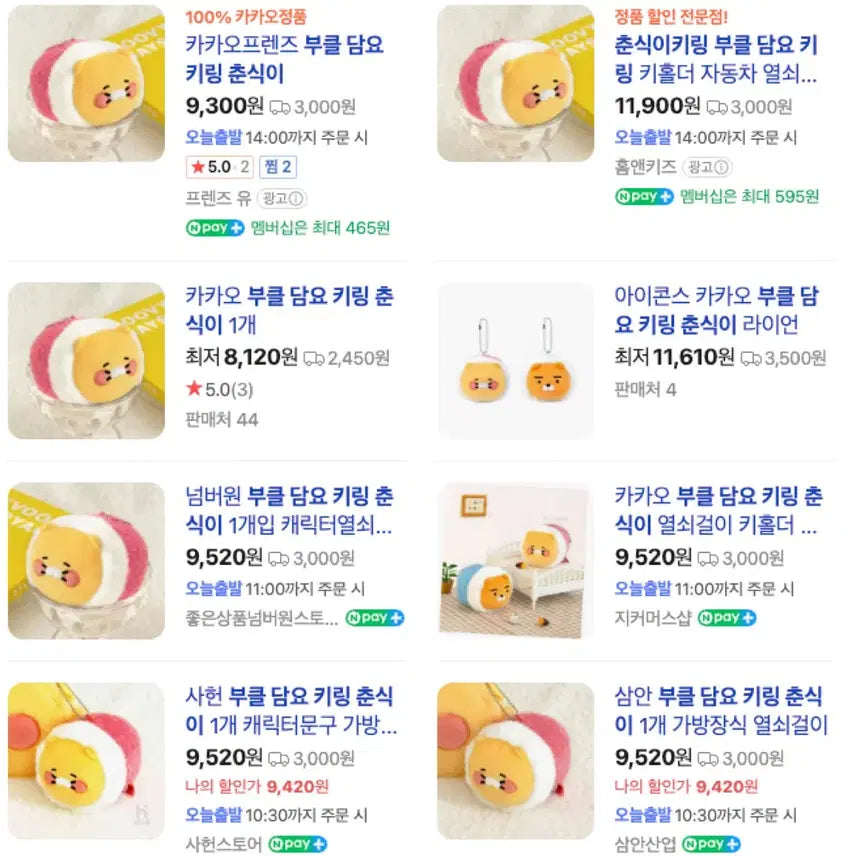856x856 pixels.
Task: Click the 광고 info icon next to 홈앤키즈
Action: [706, 167]
